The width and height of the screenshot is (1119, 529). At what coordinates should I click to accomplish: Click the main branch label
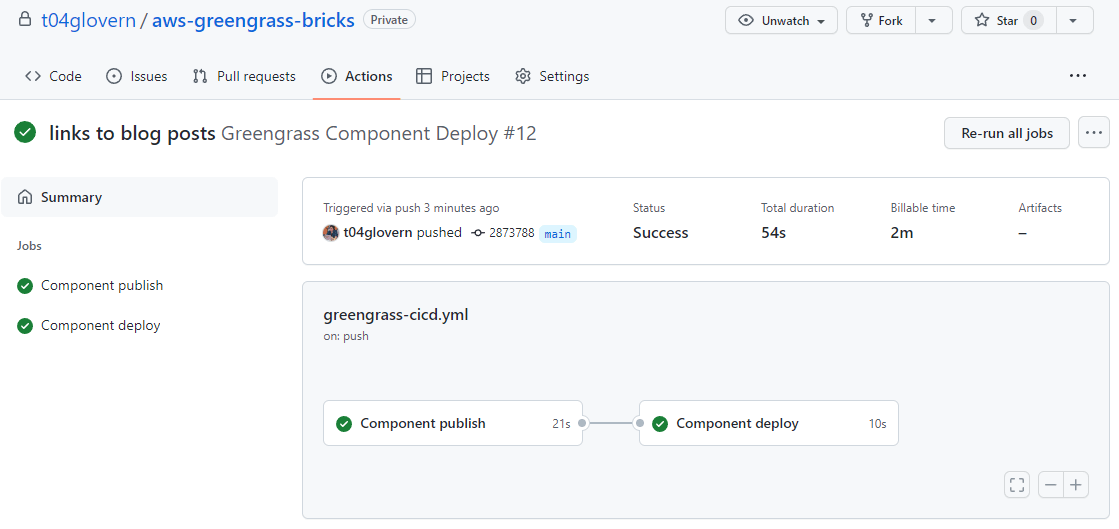(558, 234)
